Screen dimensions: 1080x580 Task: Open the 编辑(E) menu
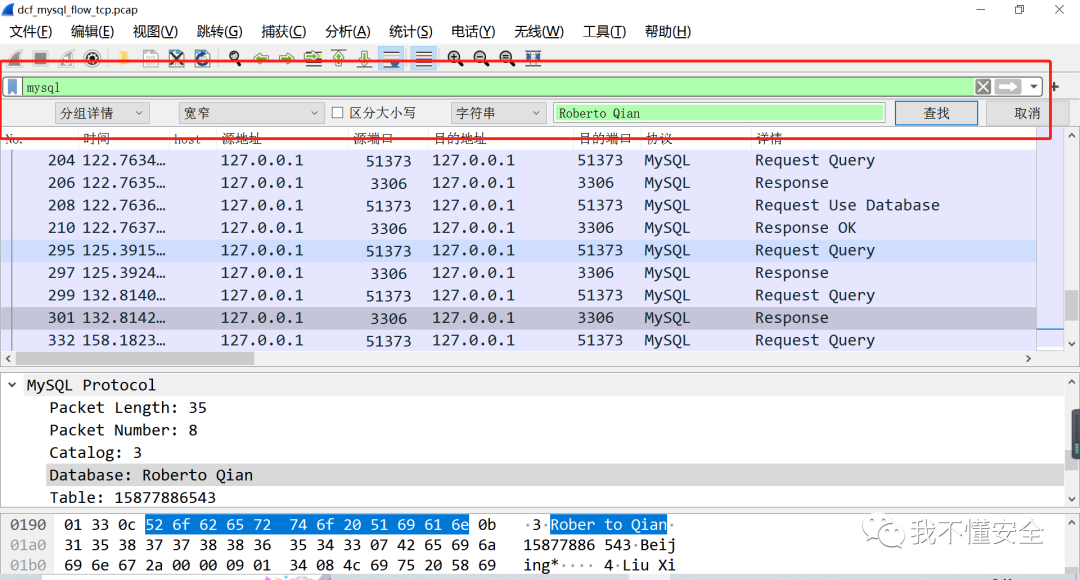(92, 31)
